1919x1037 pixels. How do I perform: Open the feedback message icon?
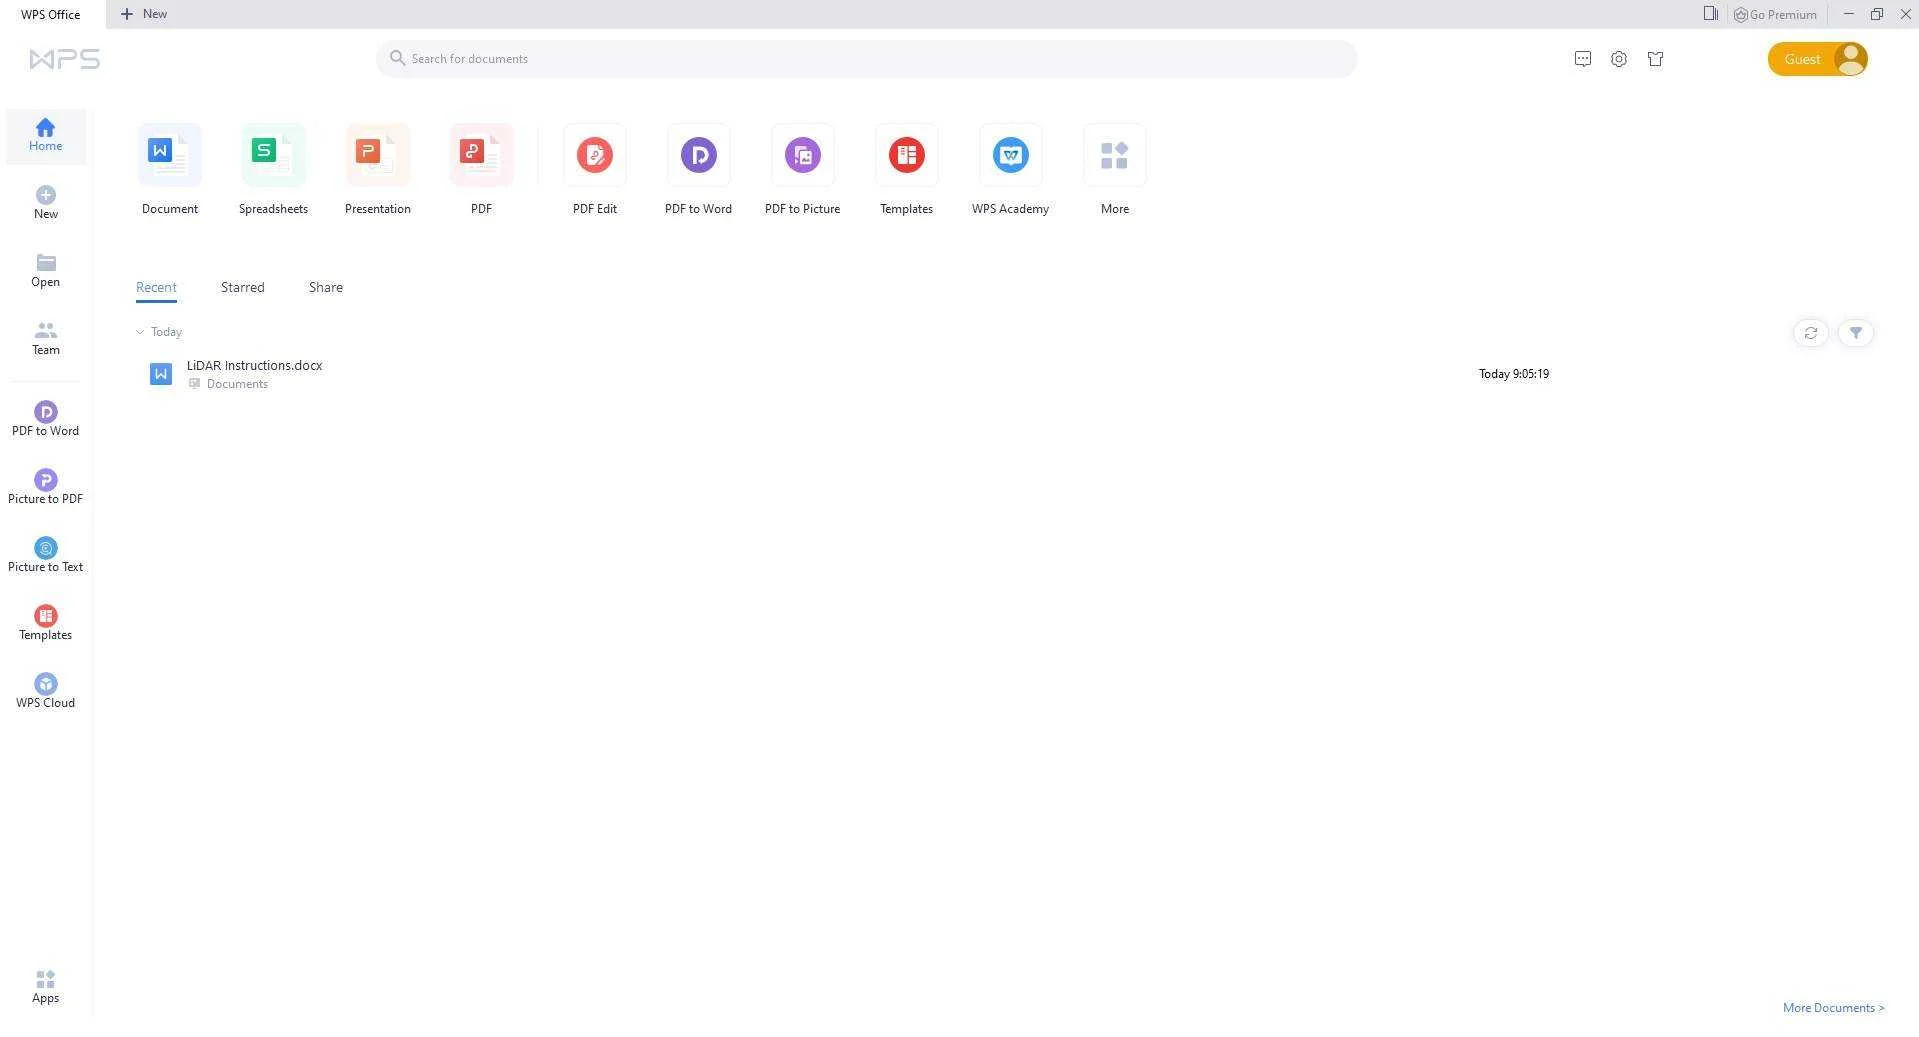[x=1582, y=59]
